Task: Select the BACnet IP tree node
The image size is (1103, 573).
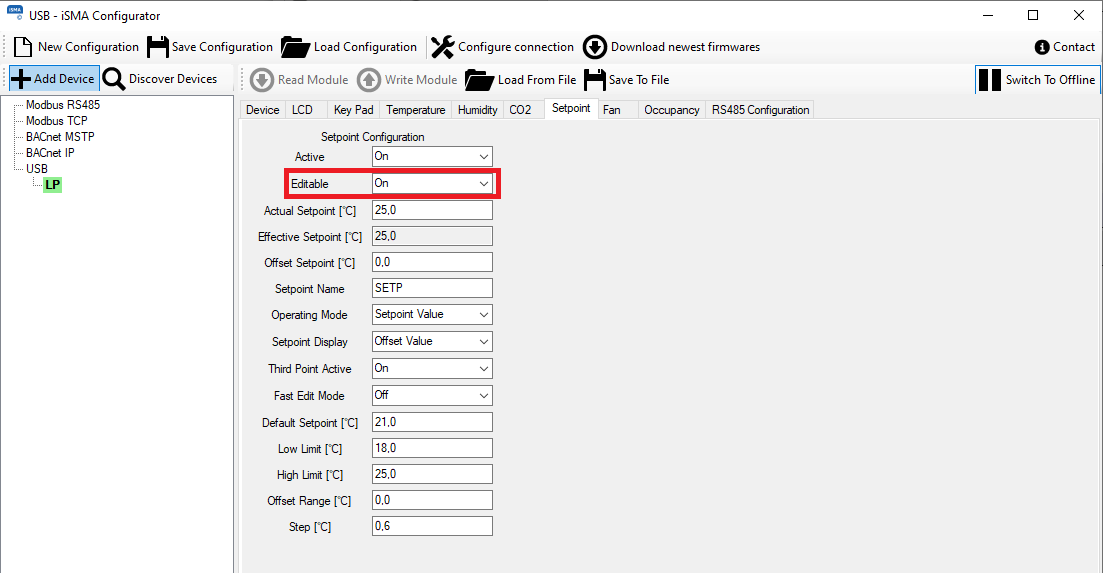Action: (50, 153)
